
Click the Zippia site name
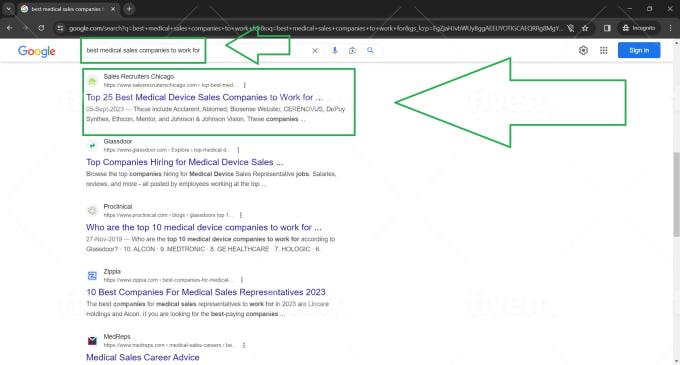pyautogui.click(x=112, y=271)
